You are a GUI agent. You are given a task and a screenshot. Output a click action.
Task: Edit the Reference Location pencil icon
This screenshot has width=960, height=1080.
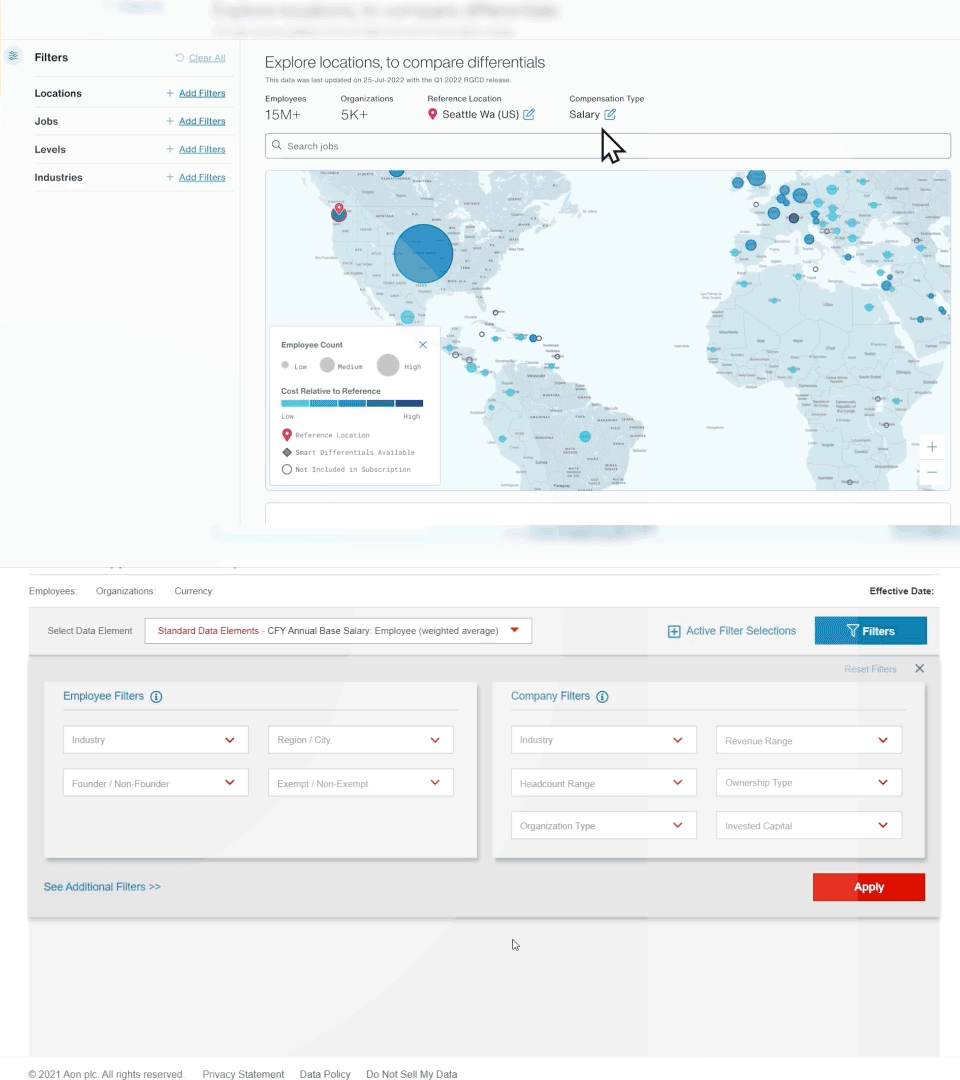coord(529,115)
